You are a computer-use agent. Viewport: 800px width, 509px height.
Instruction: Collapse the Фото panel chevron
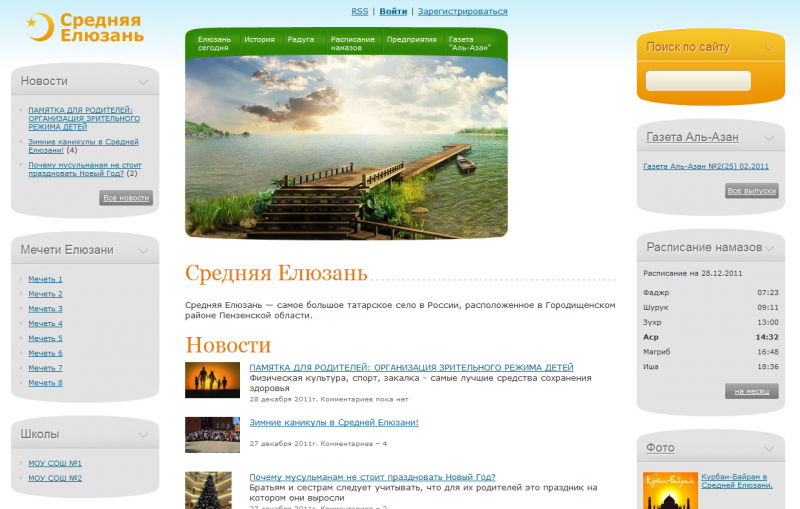pyautogui.click(x=769, y=449)
